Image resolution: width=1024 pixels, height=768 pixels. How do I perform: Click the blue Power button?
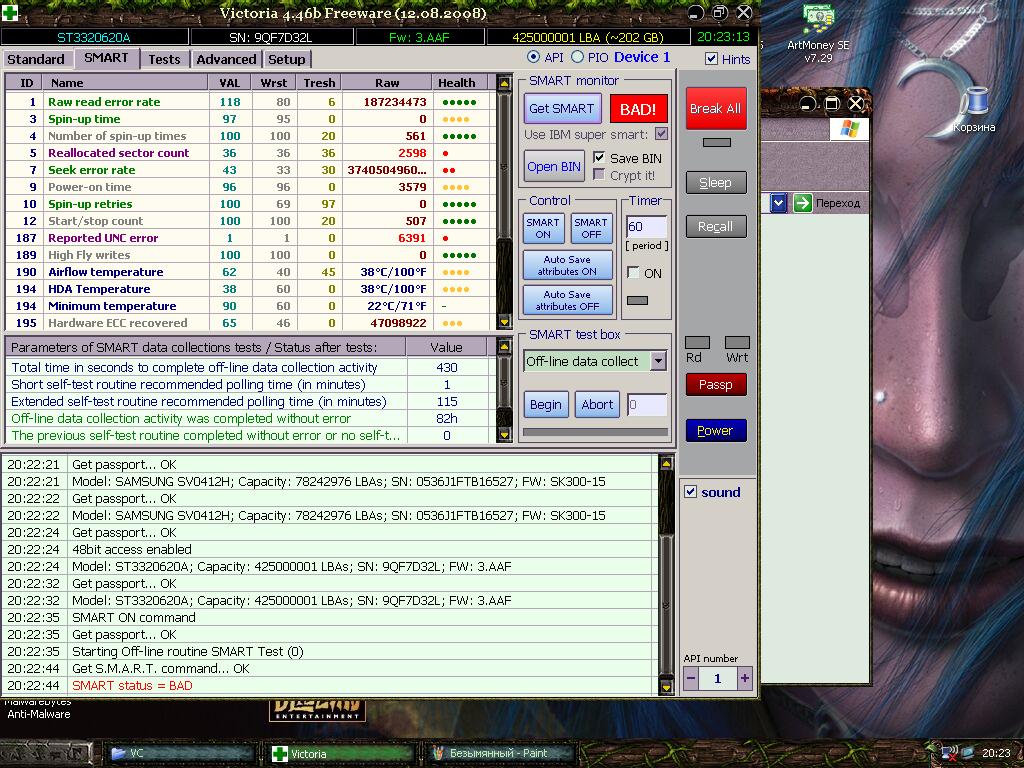tap(716, 430)
